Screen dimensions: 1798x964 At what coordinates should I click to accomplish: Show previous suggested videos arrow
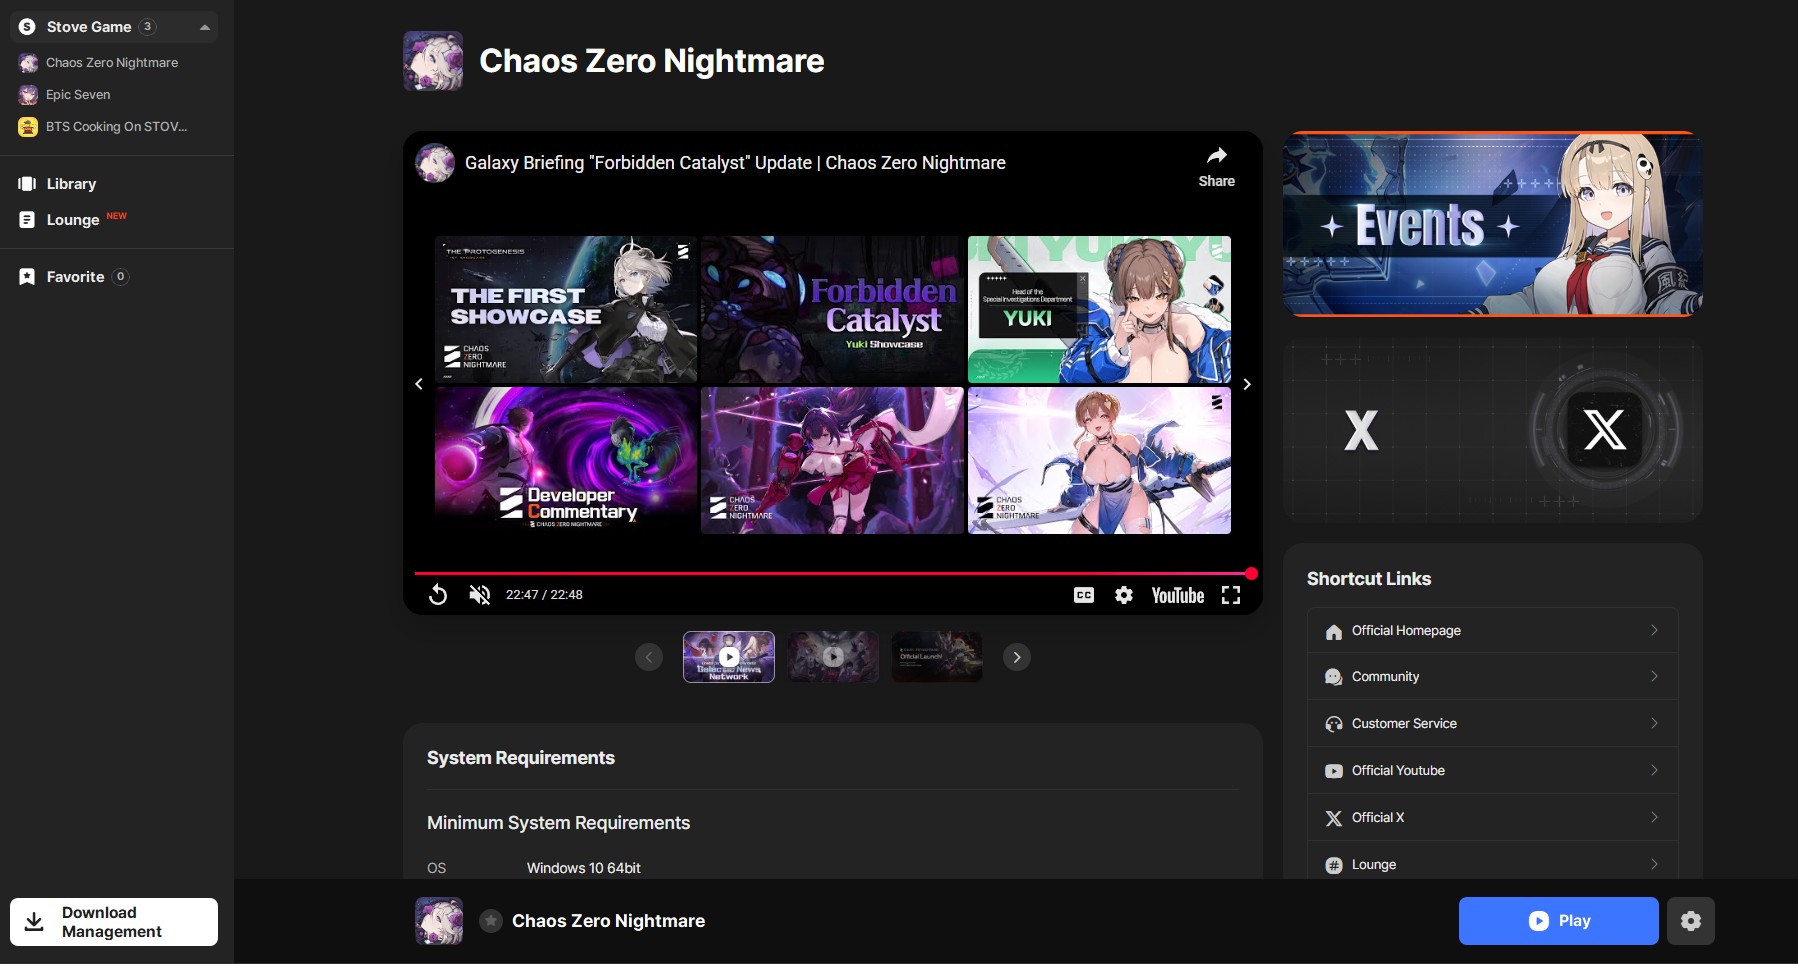coord(419,384)
